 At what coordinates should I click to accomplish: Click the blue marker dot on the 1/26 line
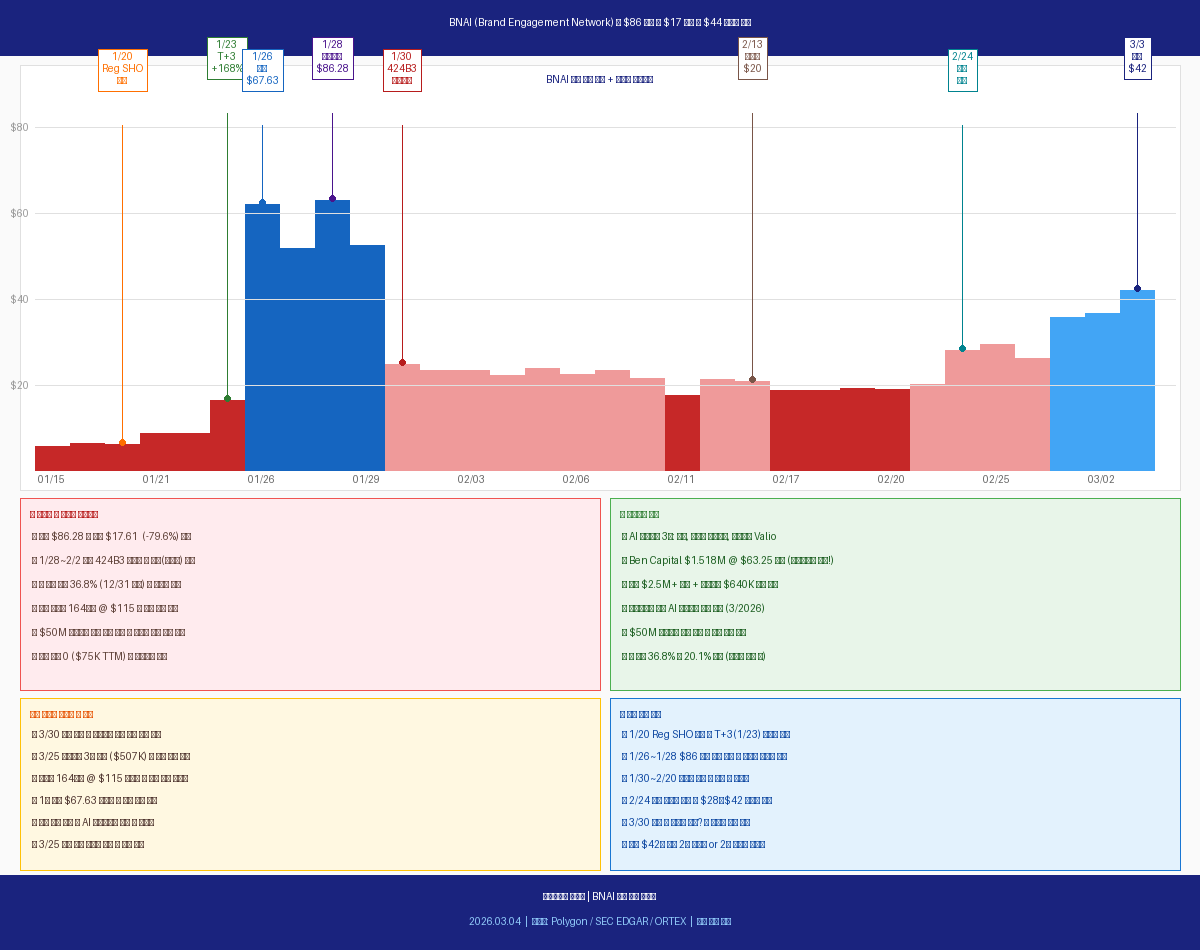[262, 203]
